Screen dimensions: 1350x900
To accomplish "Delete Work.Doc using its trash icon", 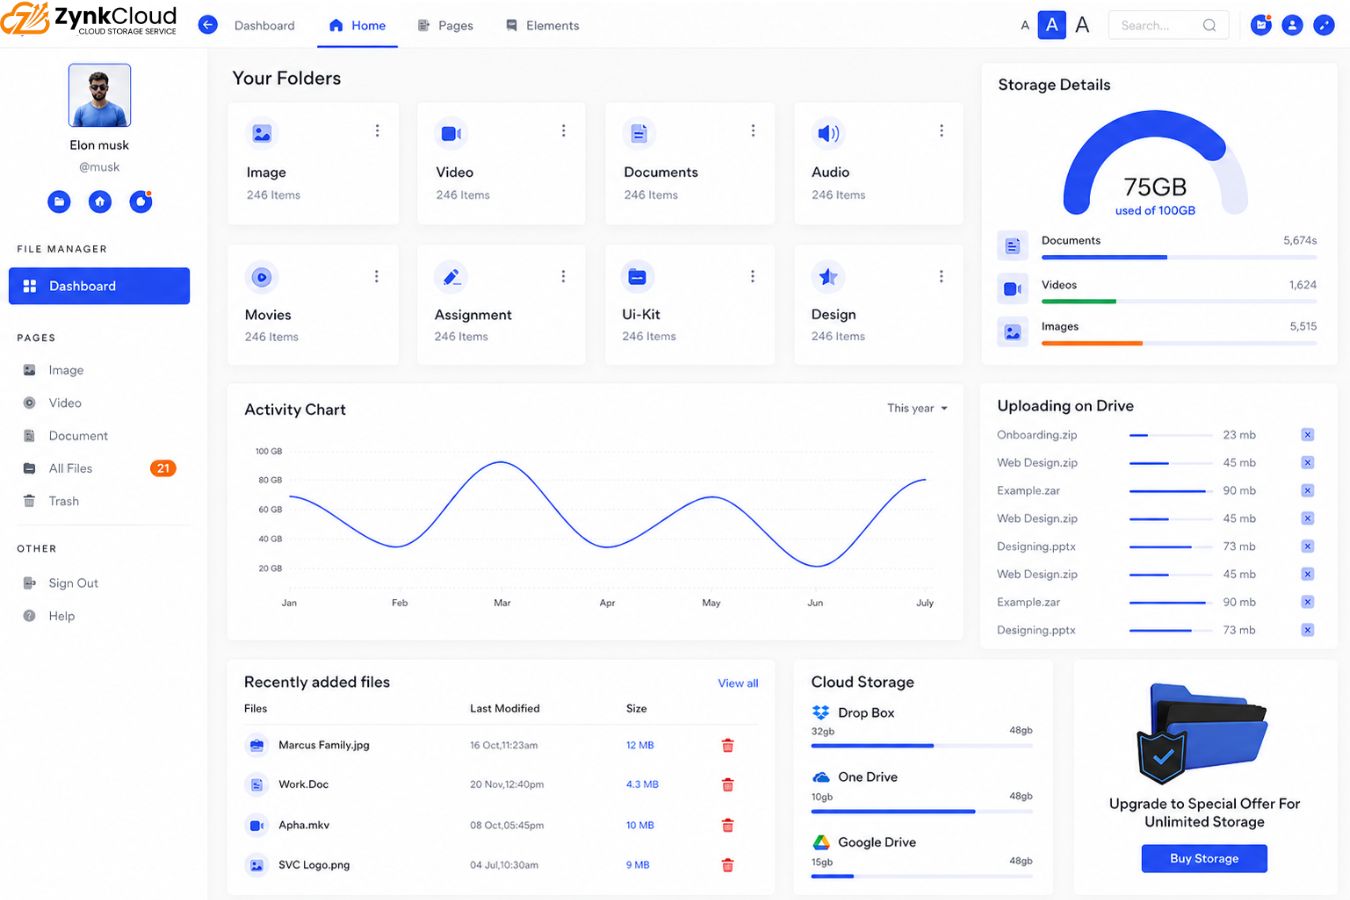I will point(728,785).
